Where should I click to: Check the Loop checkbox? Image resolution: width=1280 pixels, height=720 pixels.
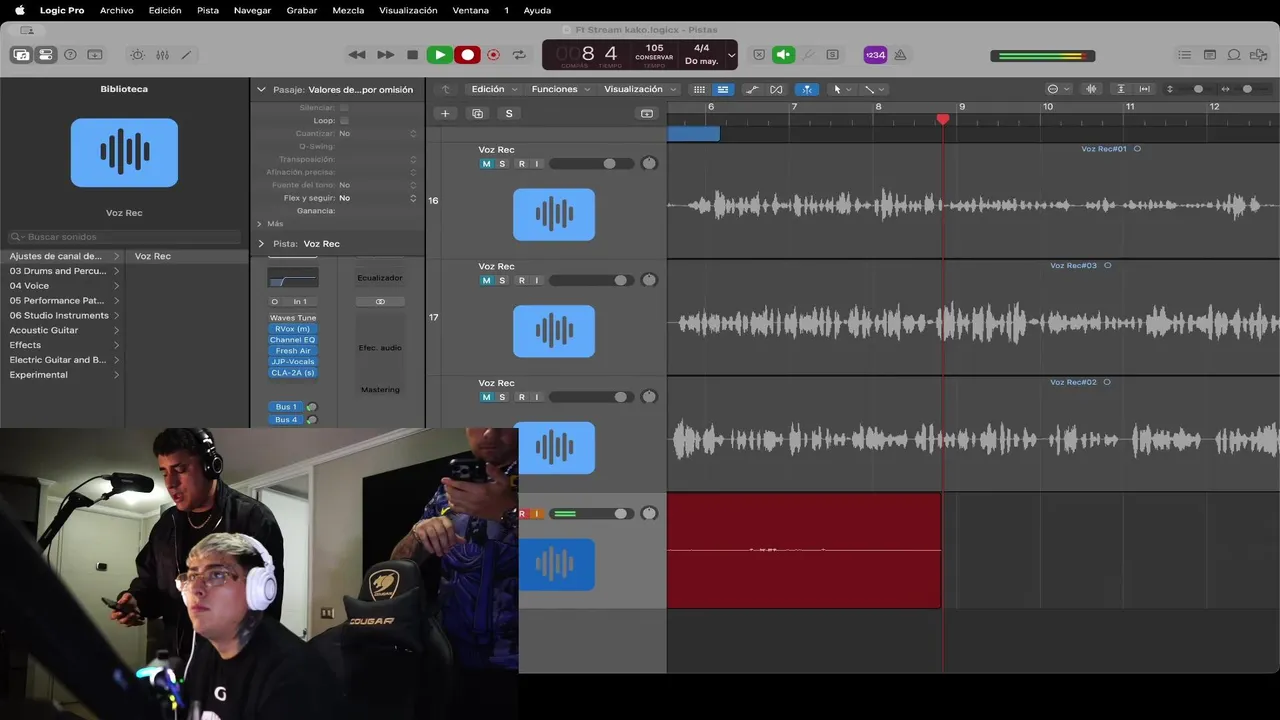344,120
